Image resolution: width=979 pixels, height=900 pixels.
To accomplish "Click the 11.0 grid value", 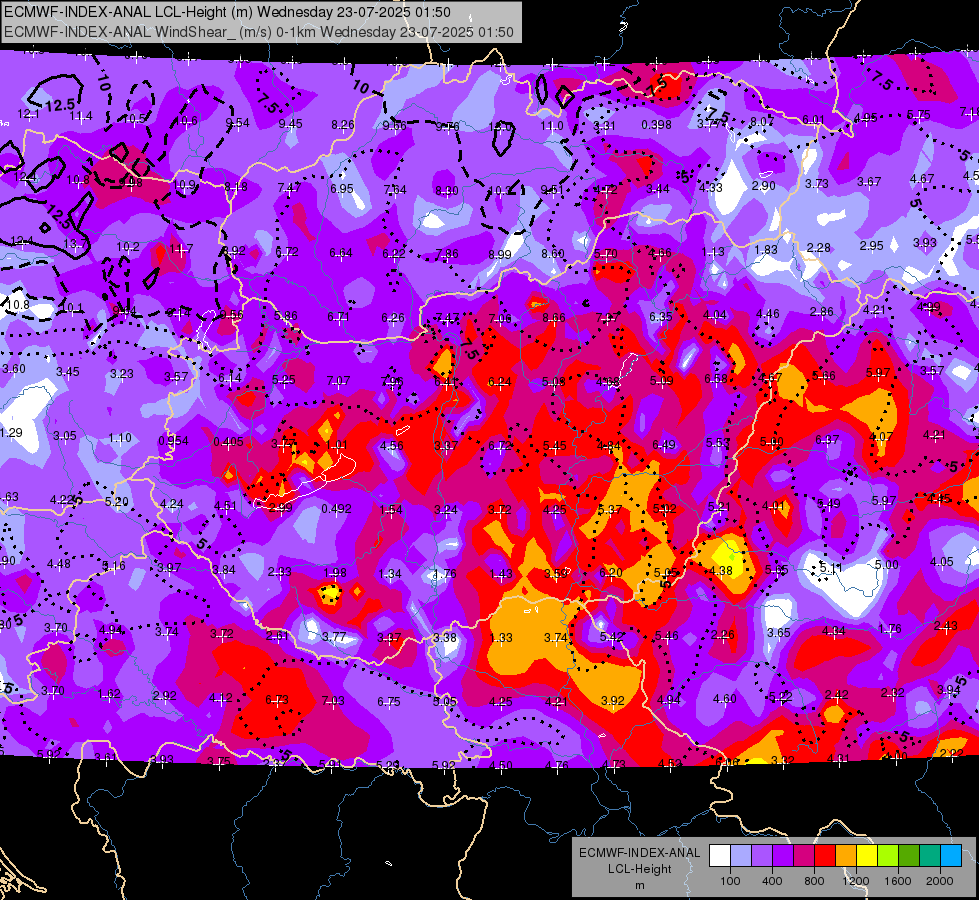I will [x=552, y=126].
